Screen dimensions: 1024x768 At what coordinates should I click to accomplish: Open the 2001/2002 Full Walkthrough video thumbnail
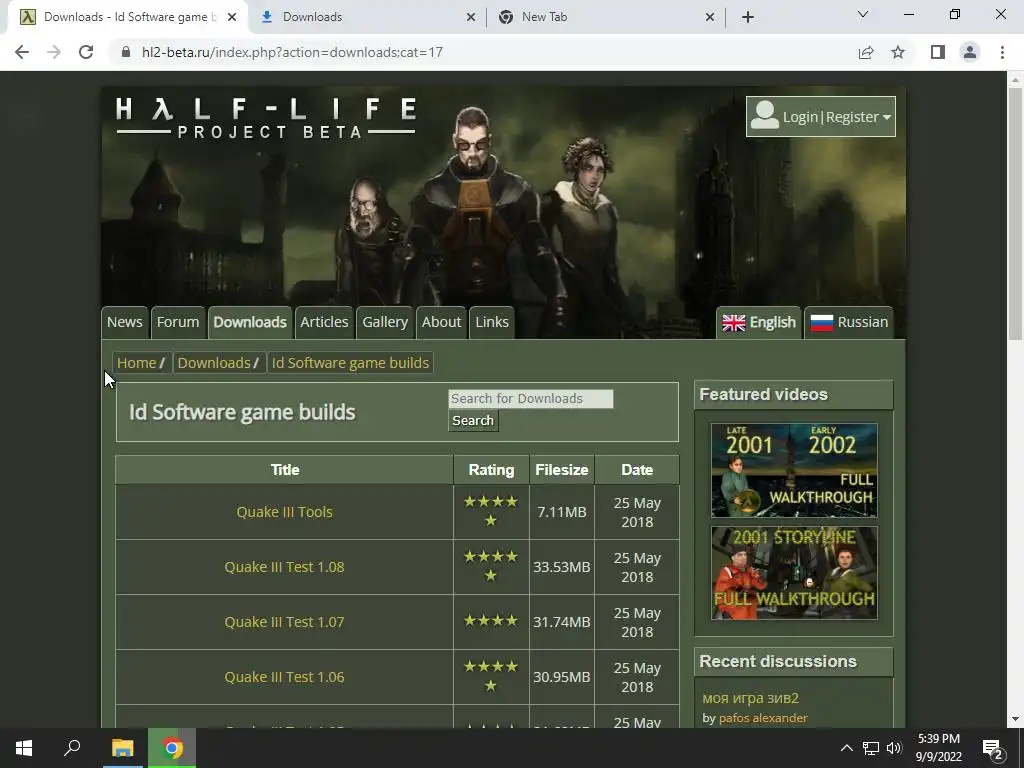coord(794,470)
